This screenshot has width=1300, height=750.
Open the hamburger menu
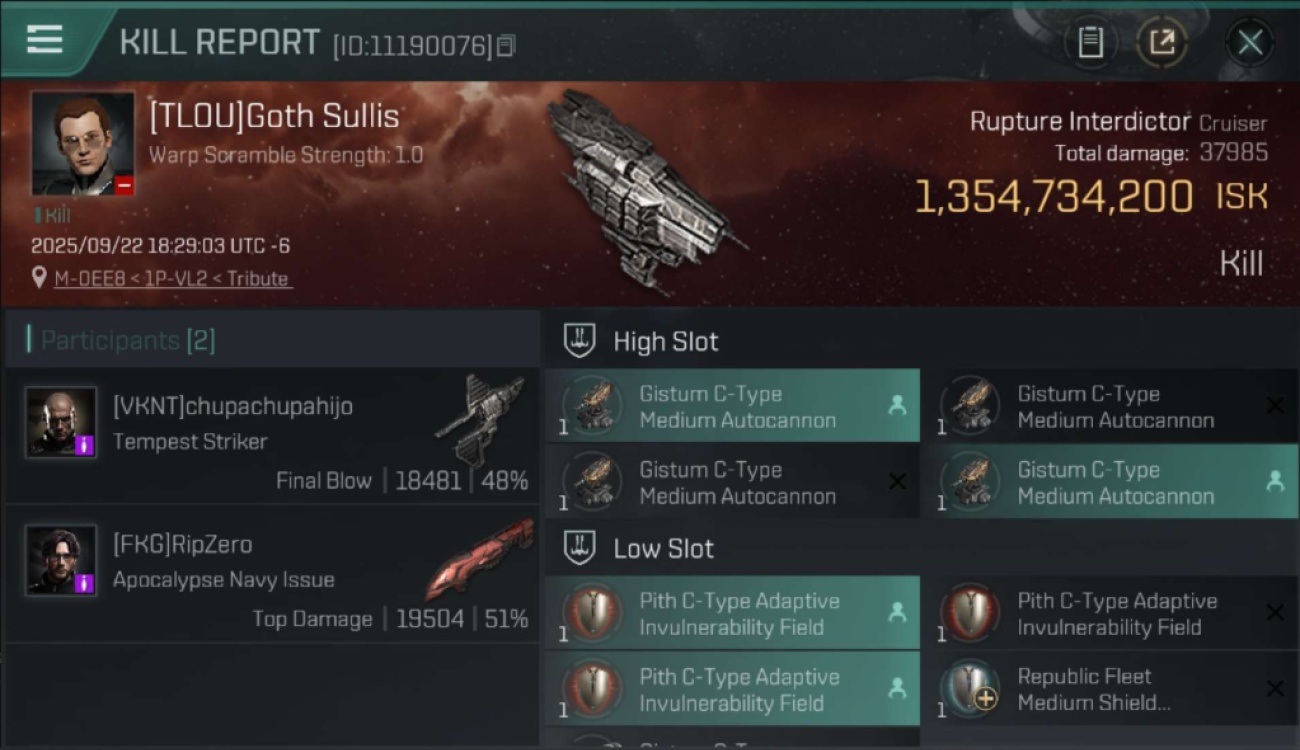click(45, 39)
